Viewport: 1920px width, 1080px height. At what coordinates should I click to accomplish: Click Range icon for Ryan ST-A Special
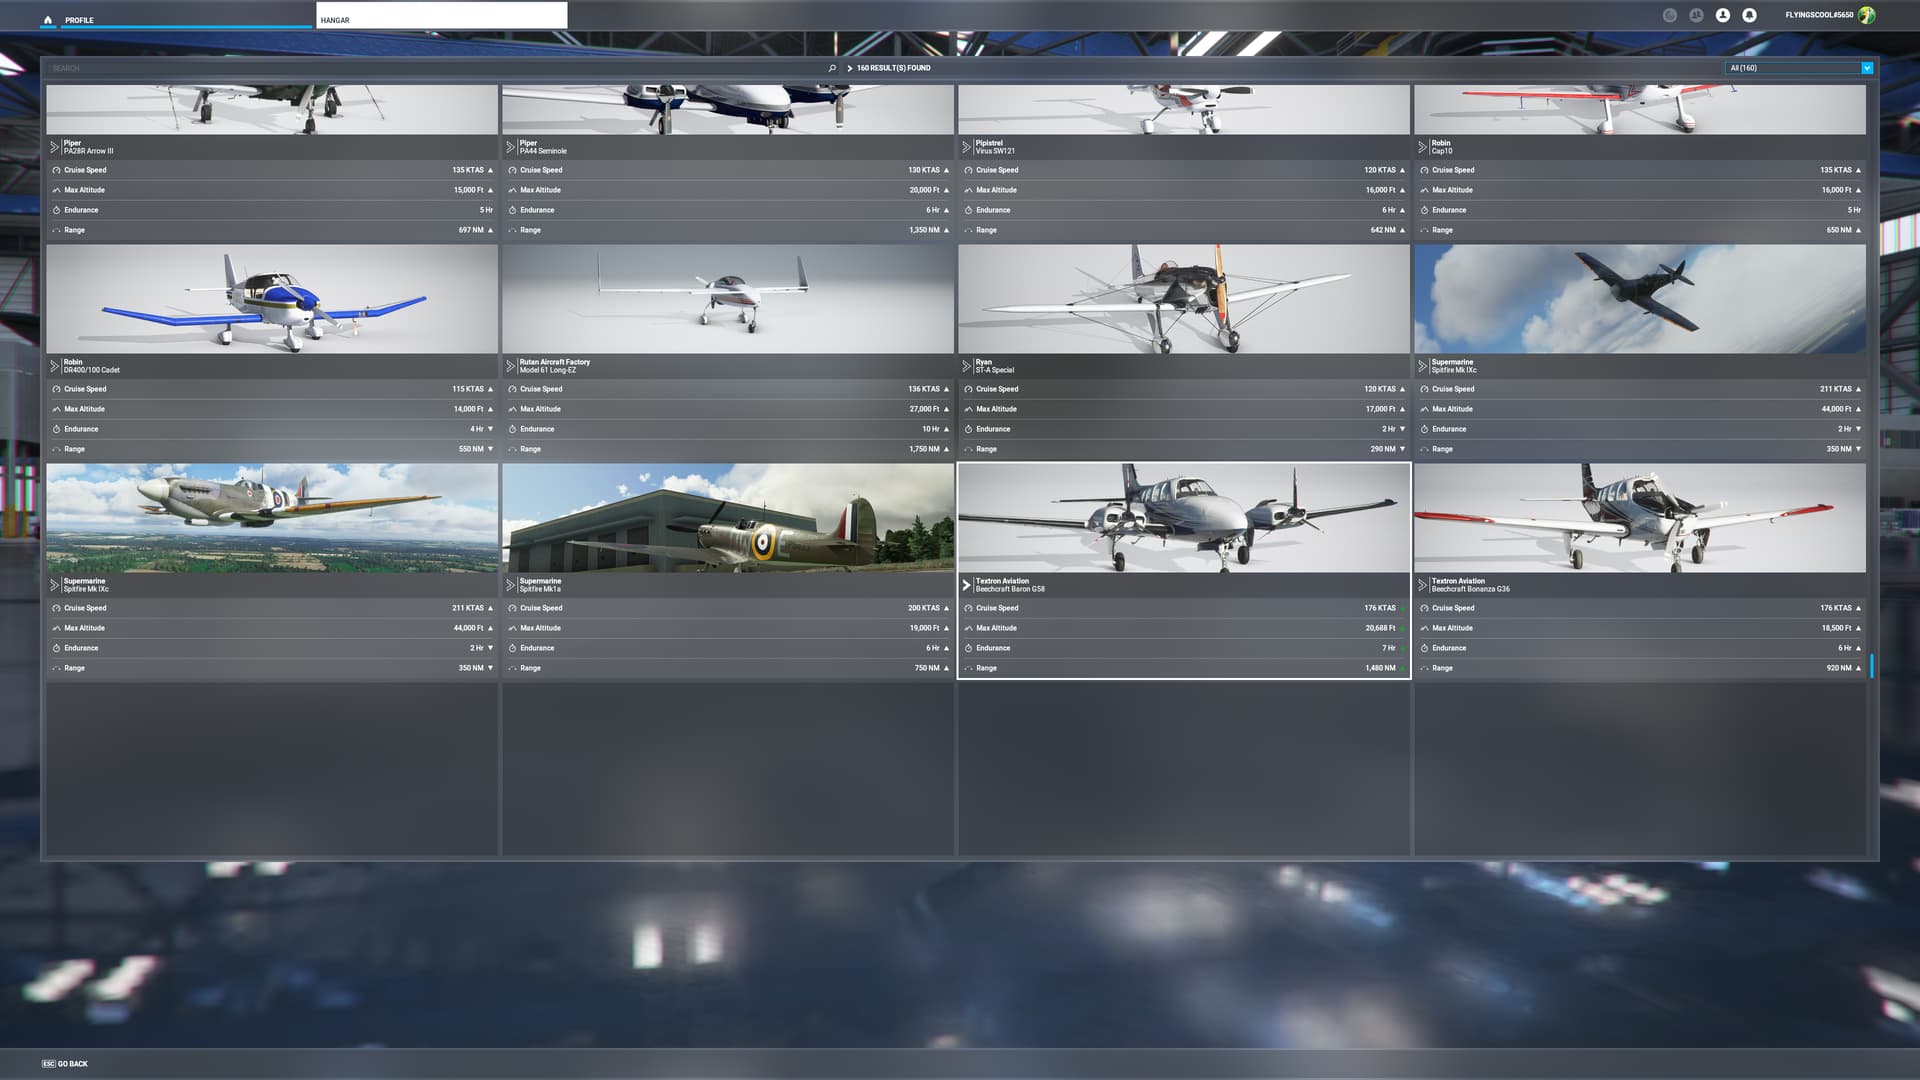968,449
